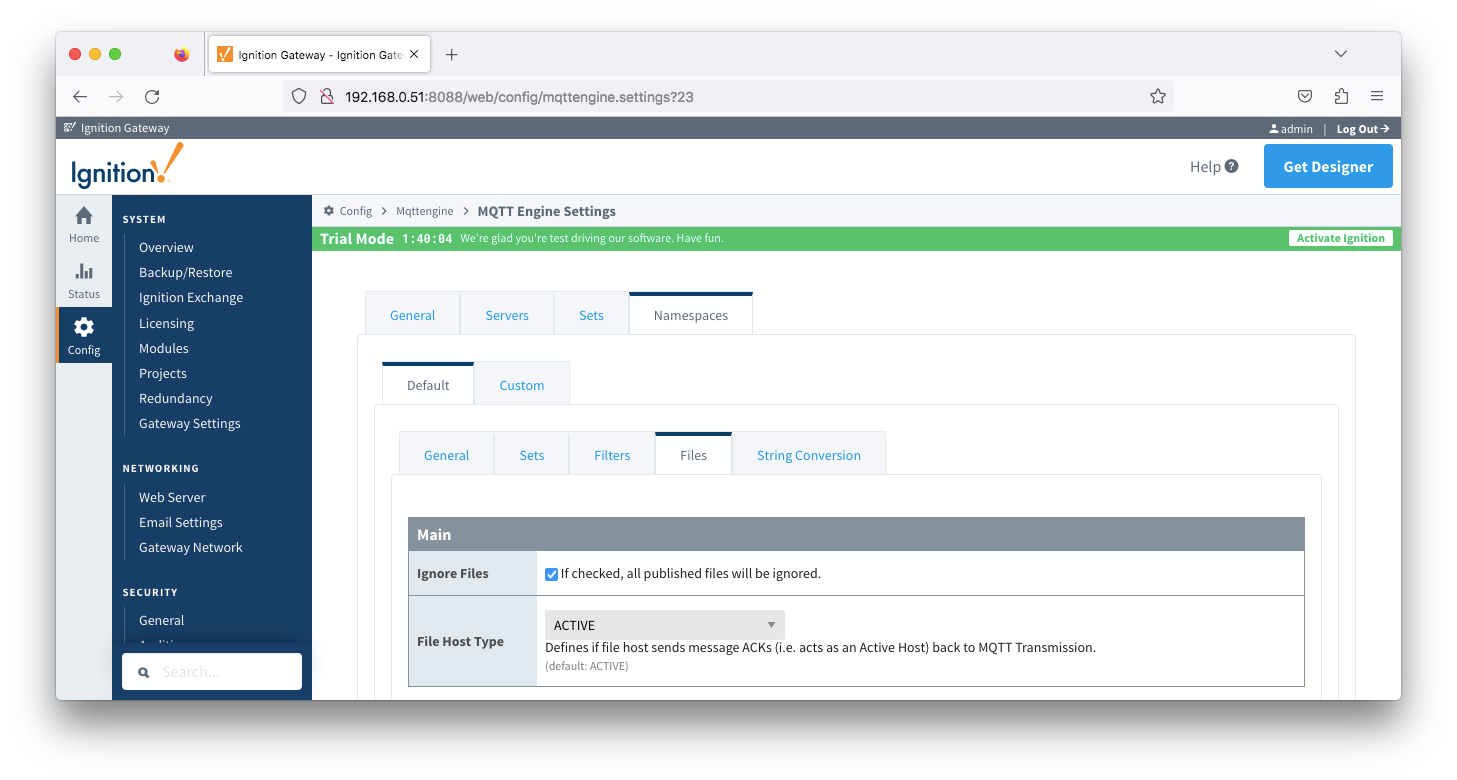Open Modules in the sidebar

pyautogui.click(x=164, y=348)
